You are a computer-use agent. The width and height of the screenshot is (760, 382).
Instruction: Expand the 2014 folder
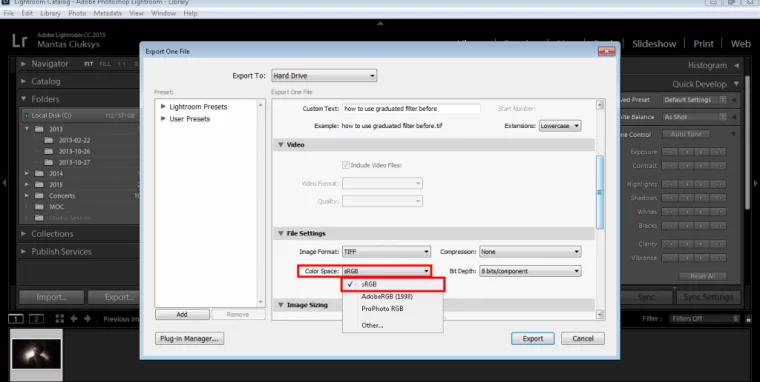[x=27, y=174]
